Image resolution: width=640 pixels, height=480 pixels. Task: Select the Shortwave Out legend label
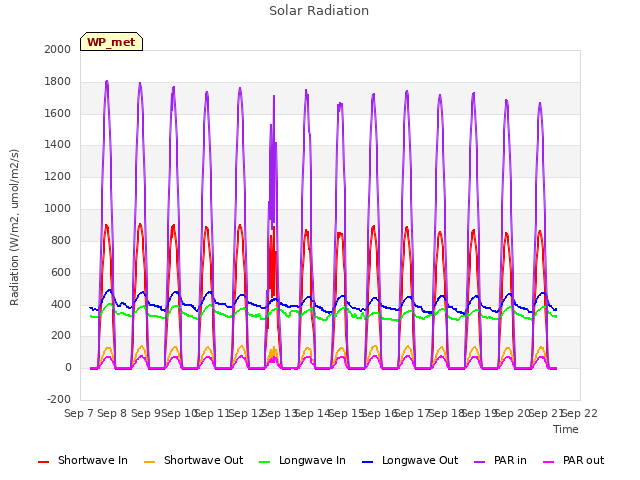coord(203,460)
